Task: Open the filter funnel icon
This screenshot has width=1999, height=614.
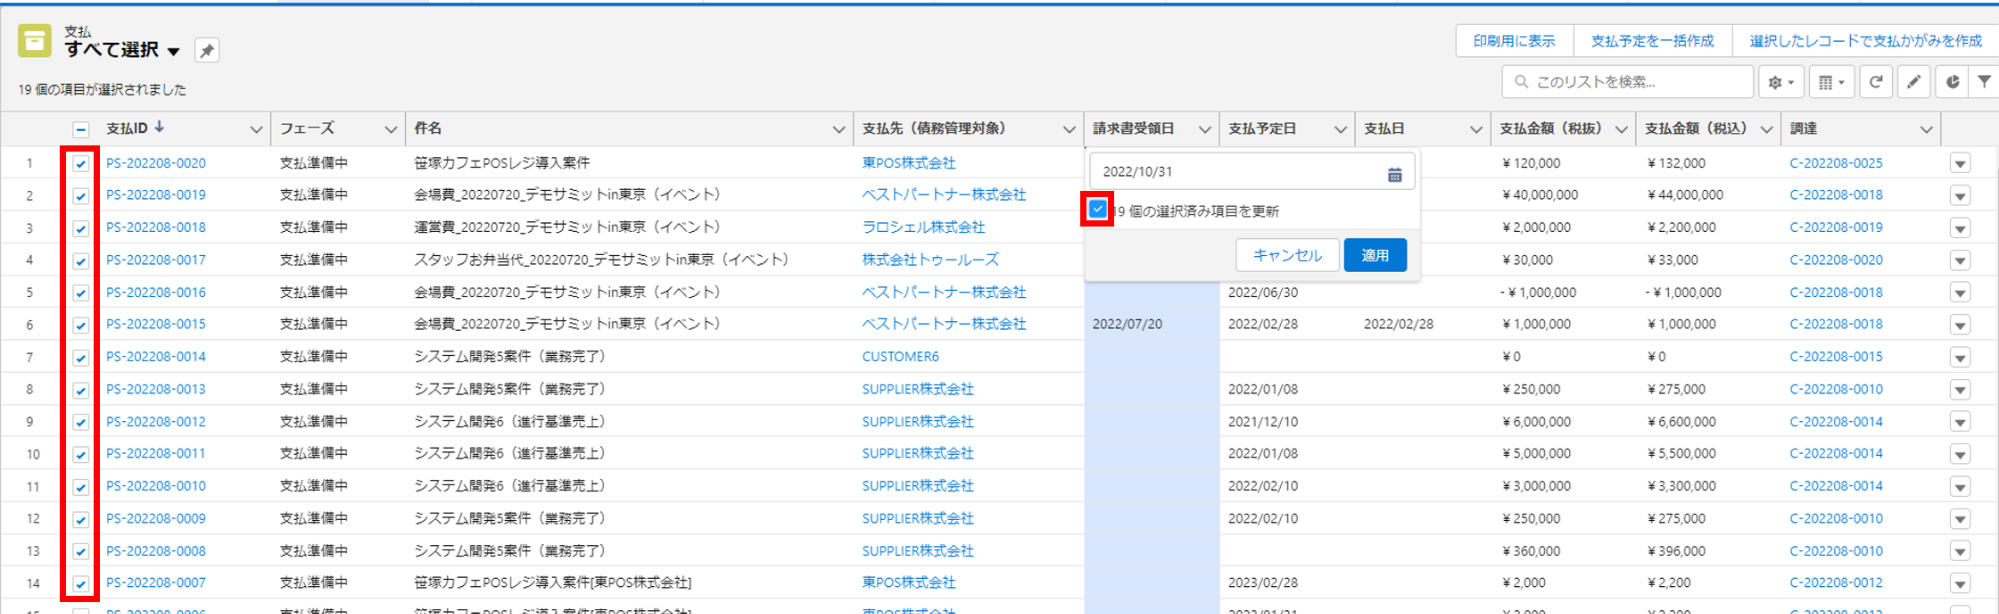Action: (x=1984, y=82)
